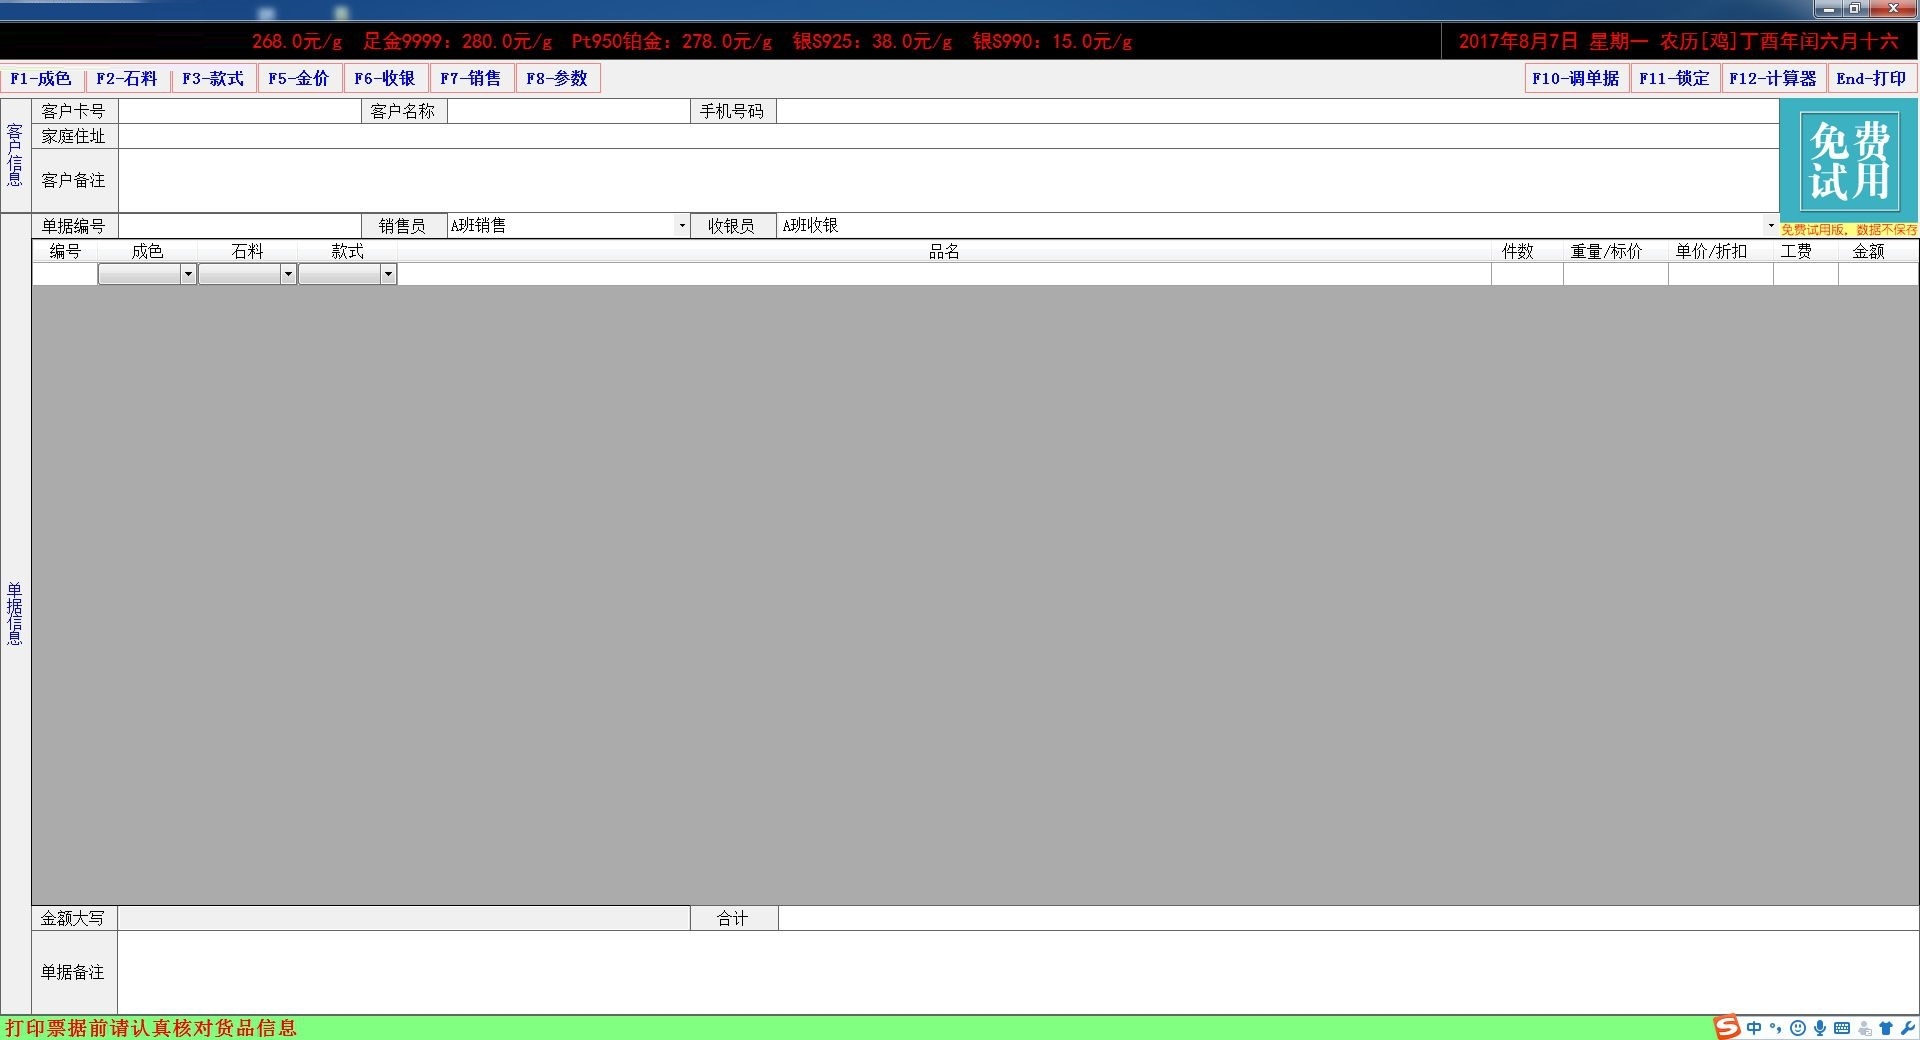
Task: Click End-打印 print button
Action: coord(1872,78)
